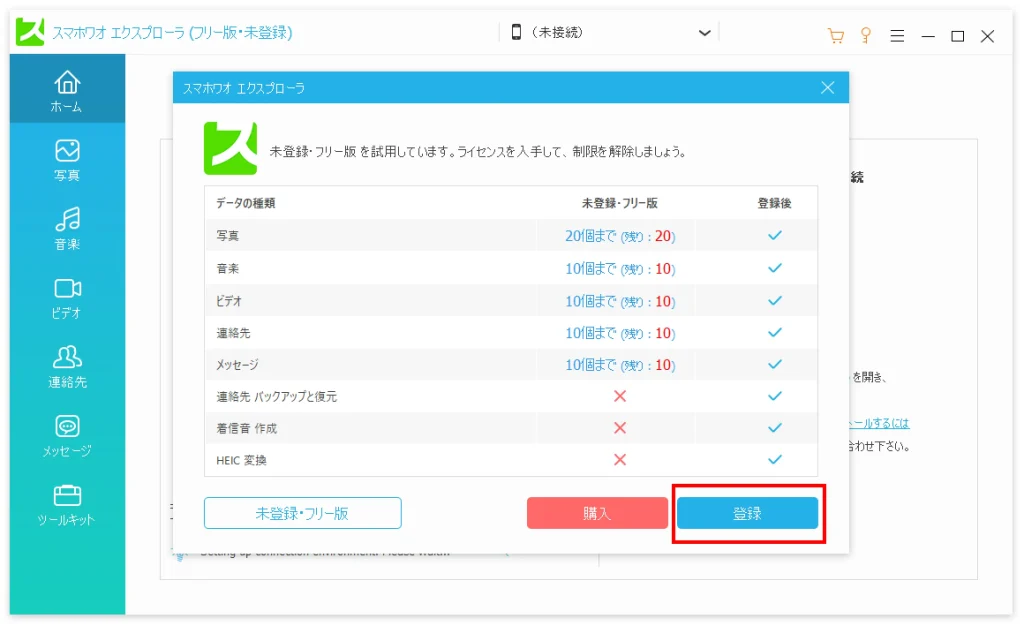Select the 連絡先 contacts sidebar icon

click(67, 366)
